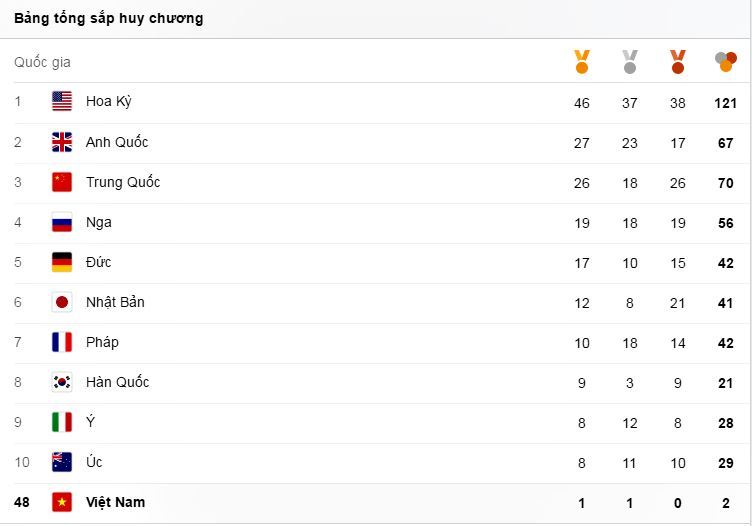Click the Japan flag icon
Viewport: 752px width, 526px height.
click(62, 302)
